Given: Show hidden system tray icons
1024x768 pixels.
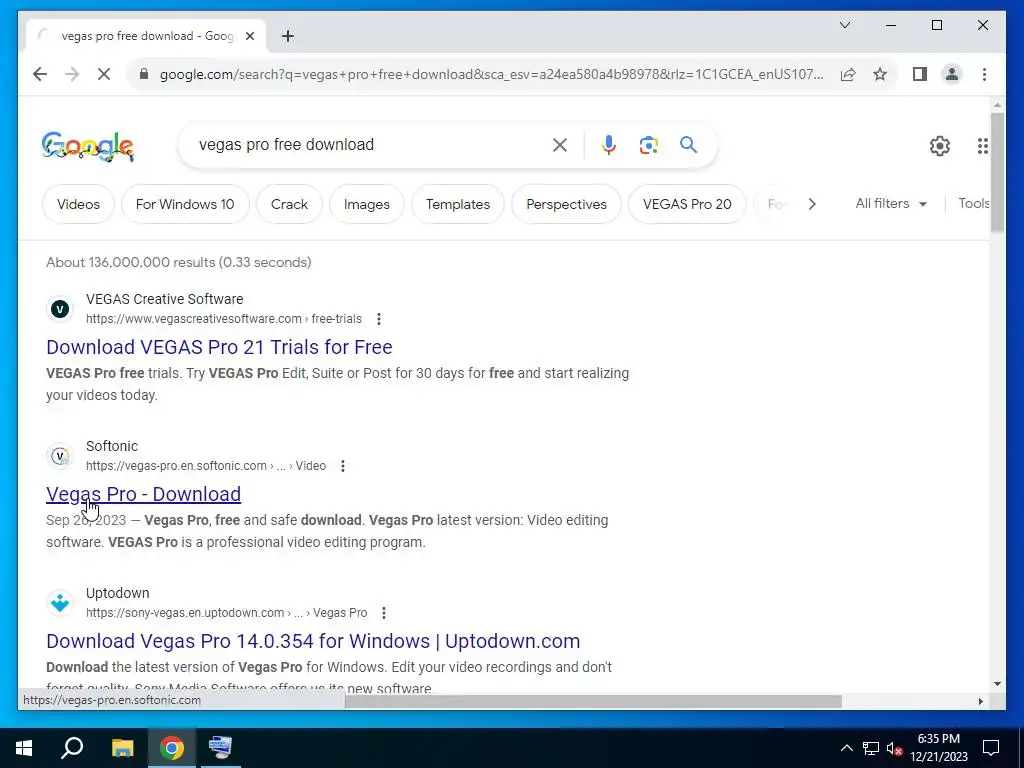Looking at the screenshot, I should point(846,748).
